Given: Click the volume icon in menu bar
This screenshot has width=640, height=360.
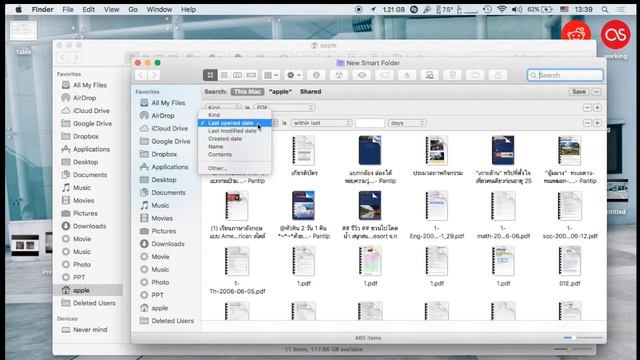Looking at the screenshot, I should point(517,9).
